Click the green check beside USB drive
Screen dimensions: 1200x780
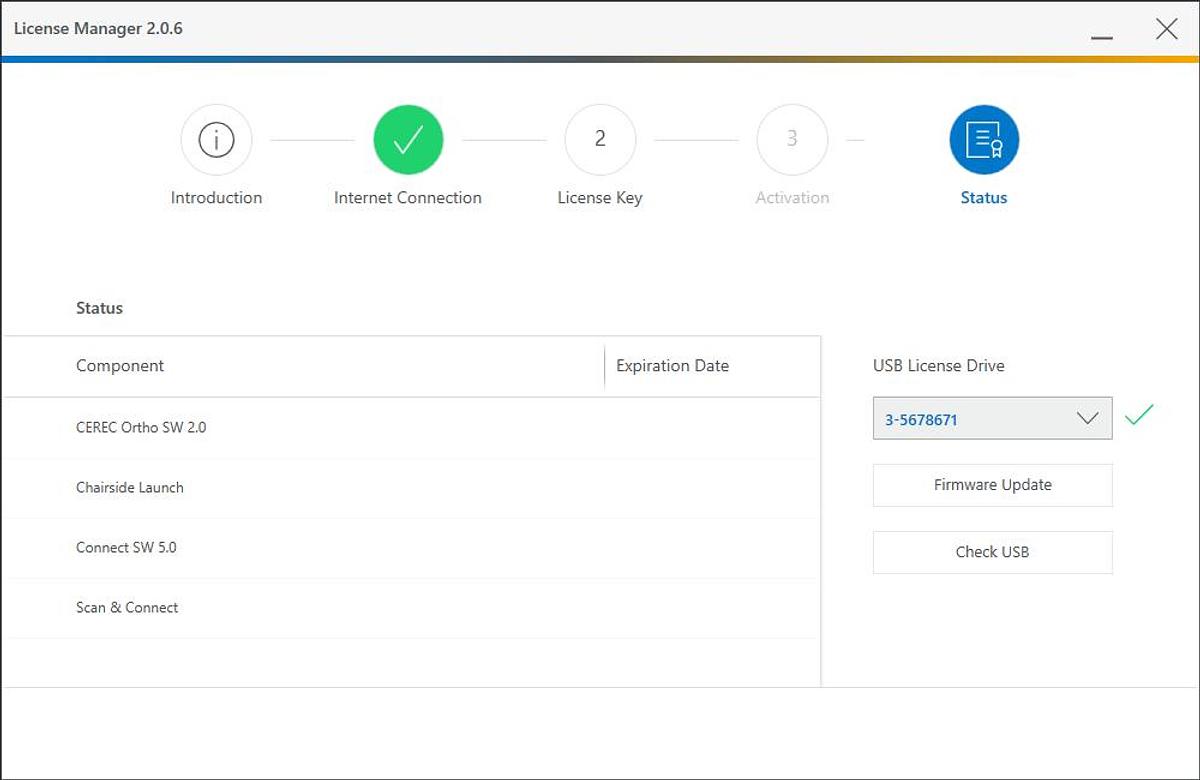point(1139,414)
